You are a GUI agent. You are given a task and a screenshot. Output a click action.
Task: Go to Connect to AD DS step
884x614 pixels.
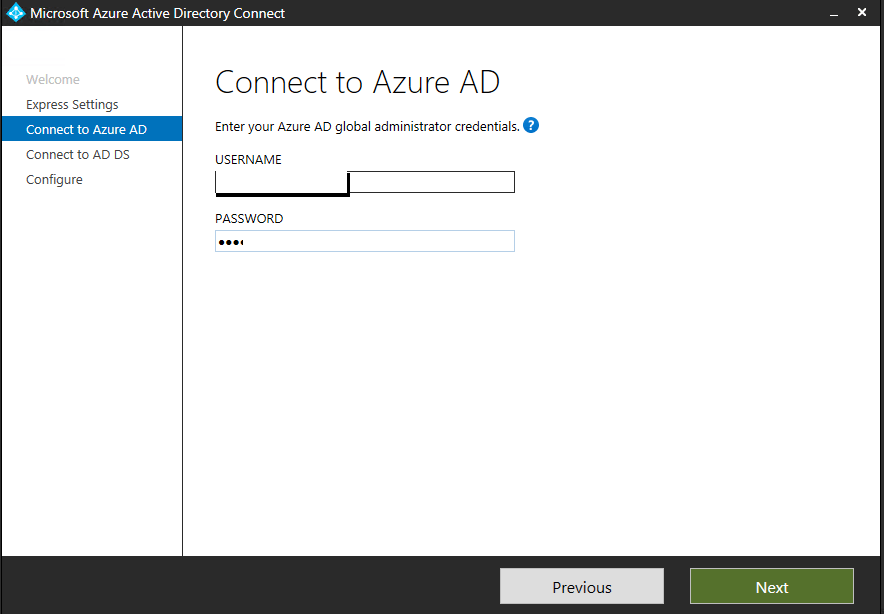pos(78,154)
